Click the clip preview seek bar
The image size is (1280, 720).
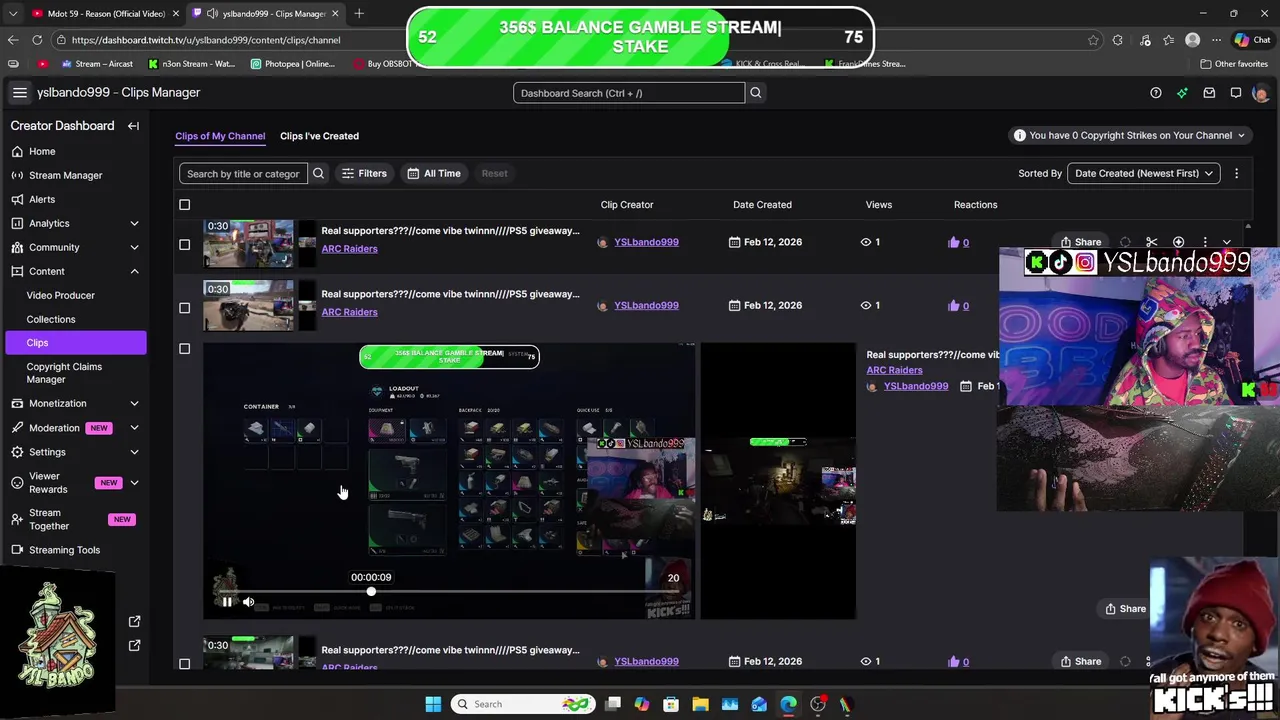(450, 592)
